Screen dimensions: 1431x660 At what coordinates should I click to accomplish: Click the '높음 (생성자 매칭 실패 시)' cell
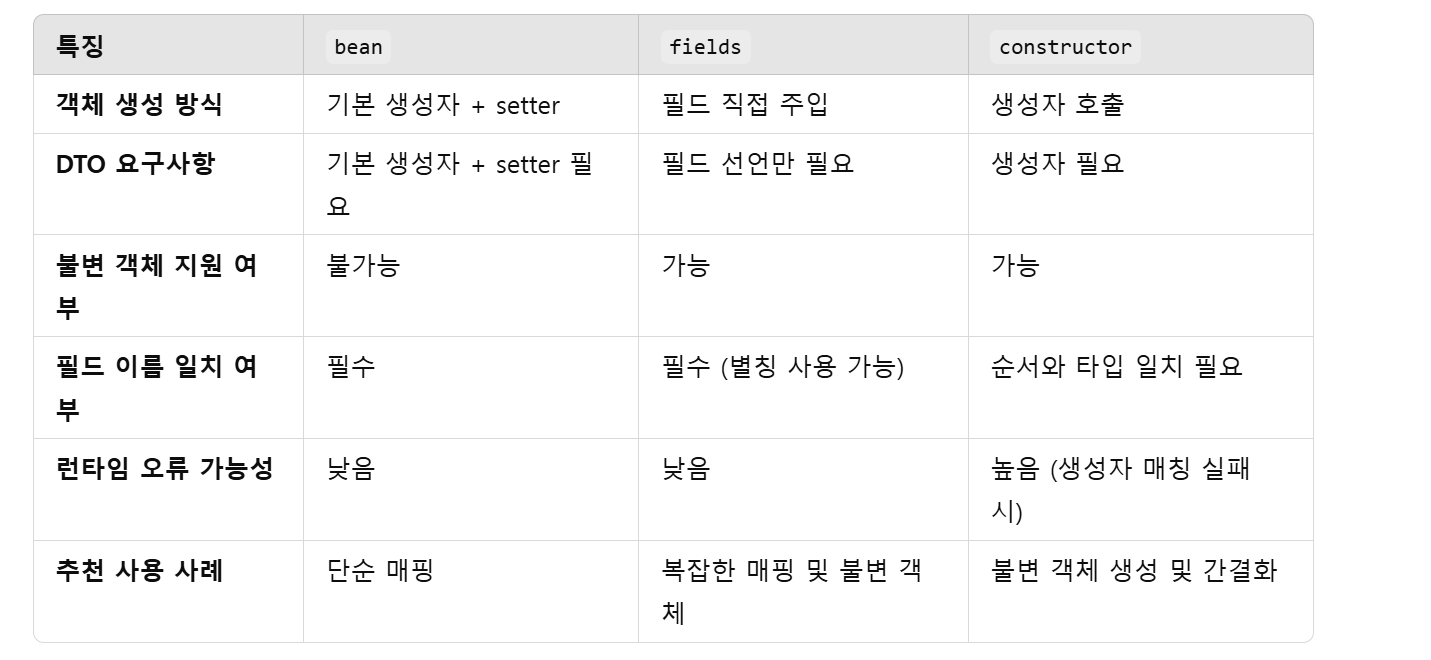coord(1121,490)
